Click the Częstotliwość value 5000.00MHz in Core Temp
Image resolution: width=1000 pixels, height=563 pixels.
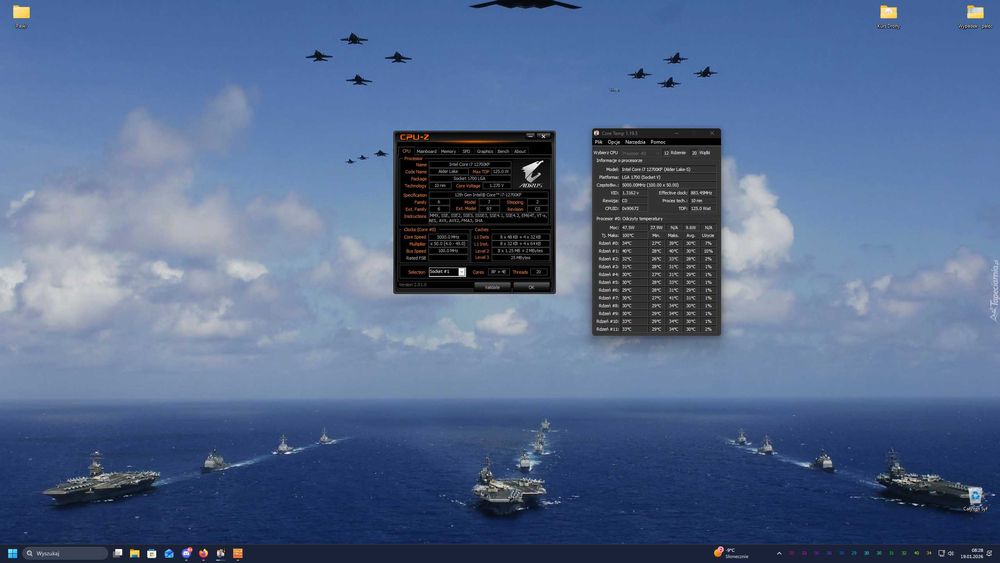coord(668,185)
